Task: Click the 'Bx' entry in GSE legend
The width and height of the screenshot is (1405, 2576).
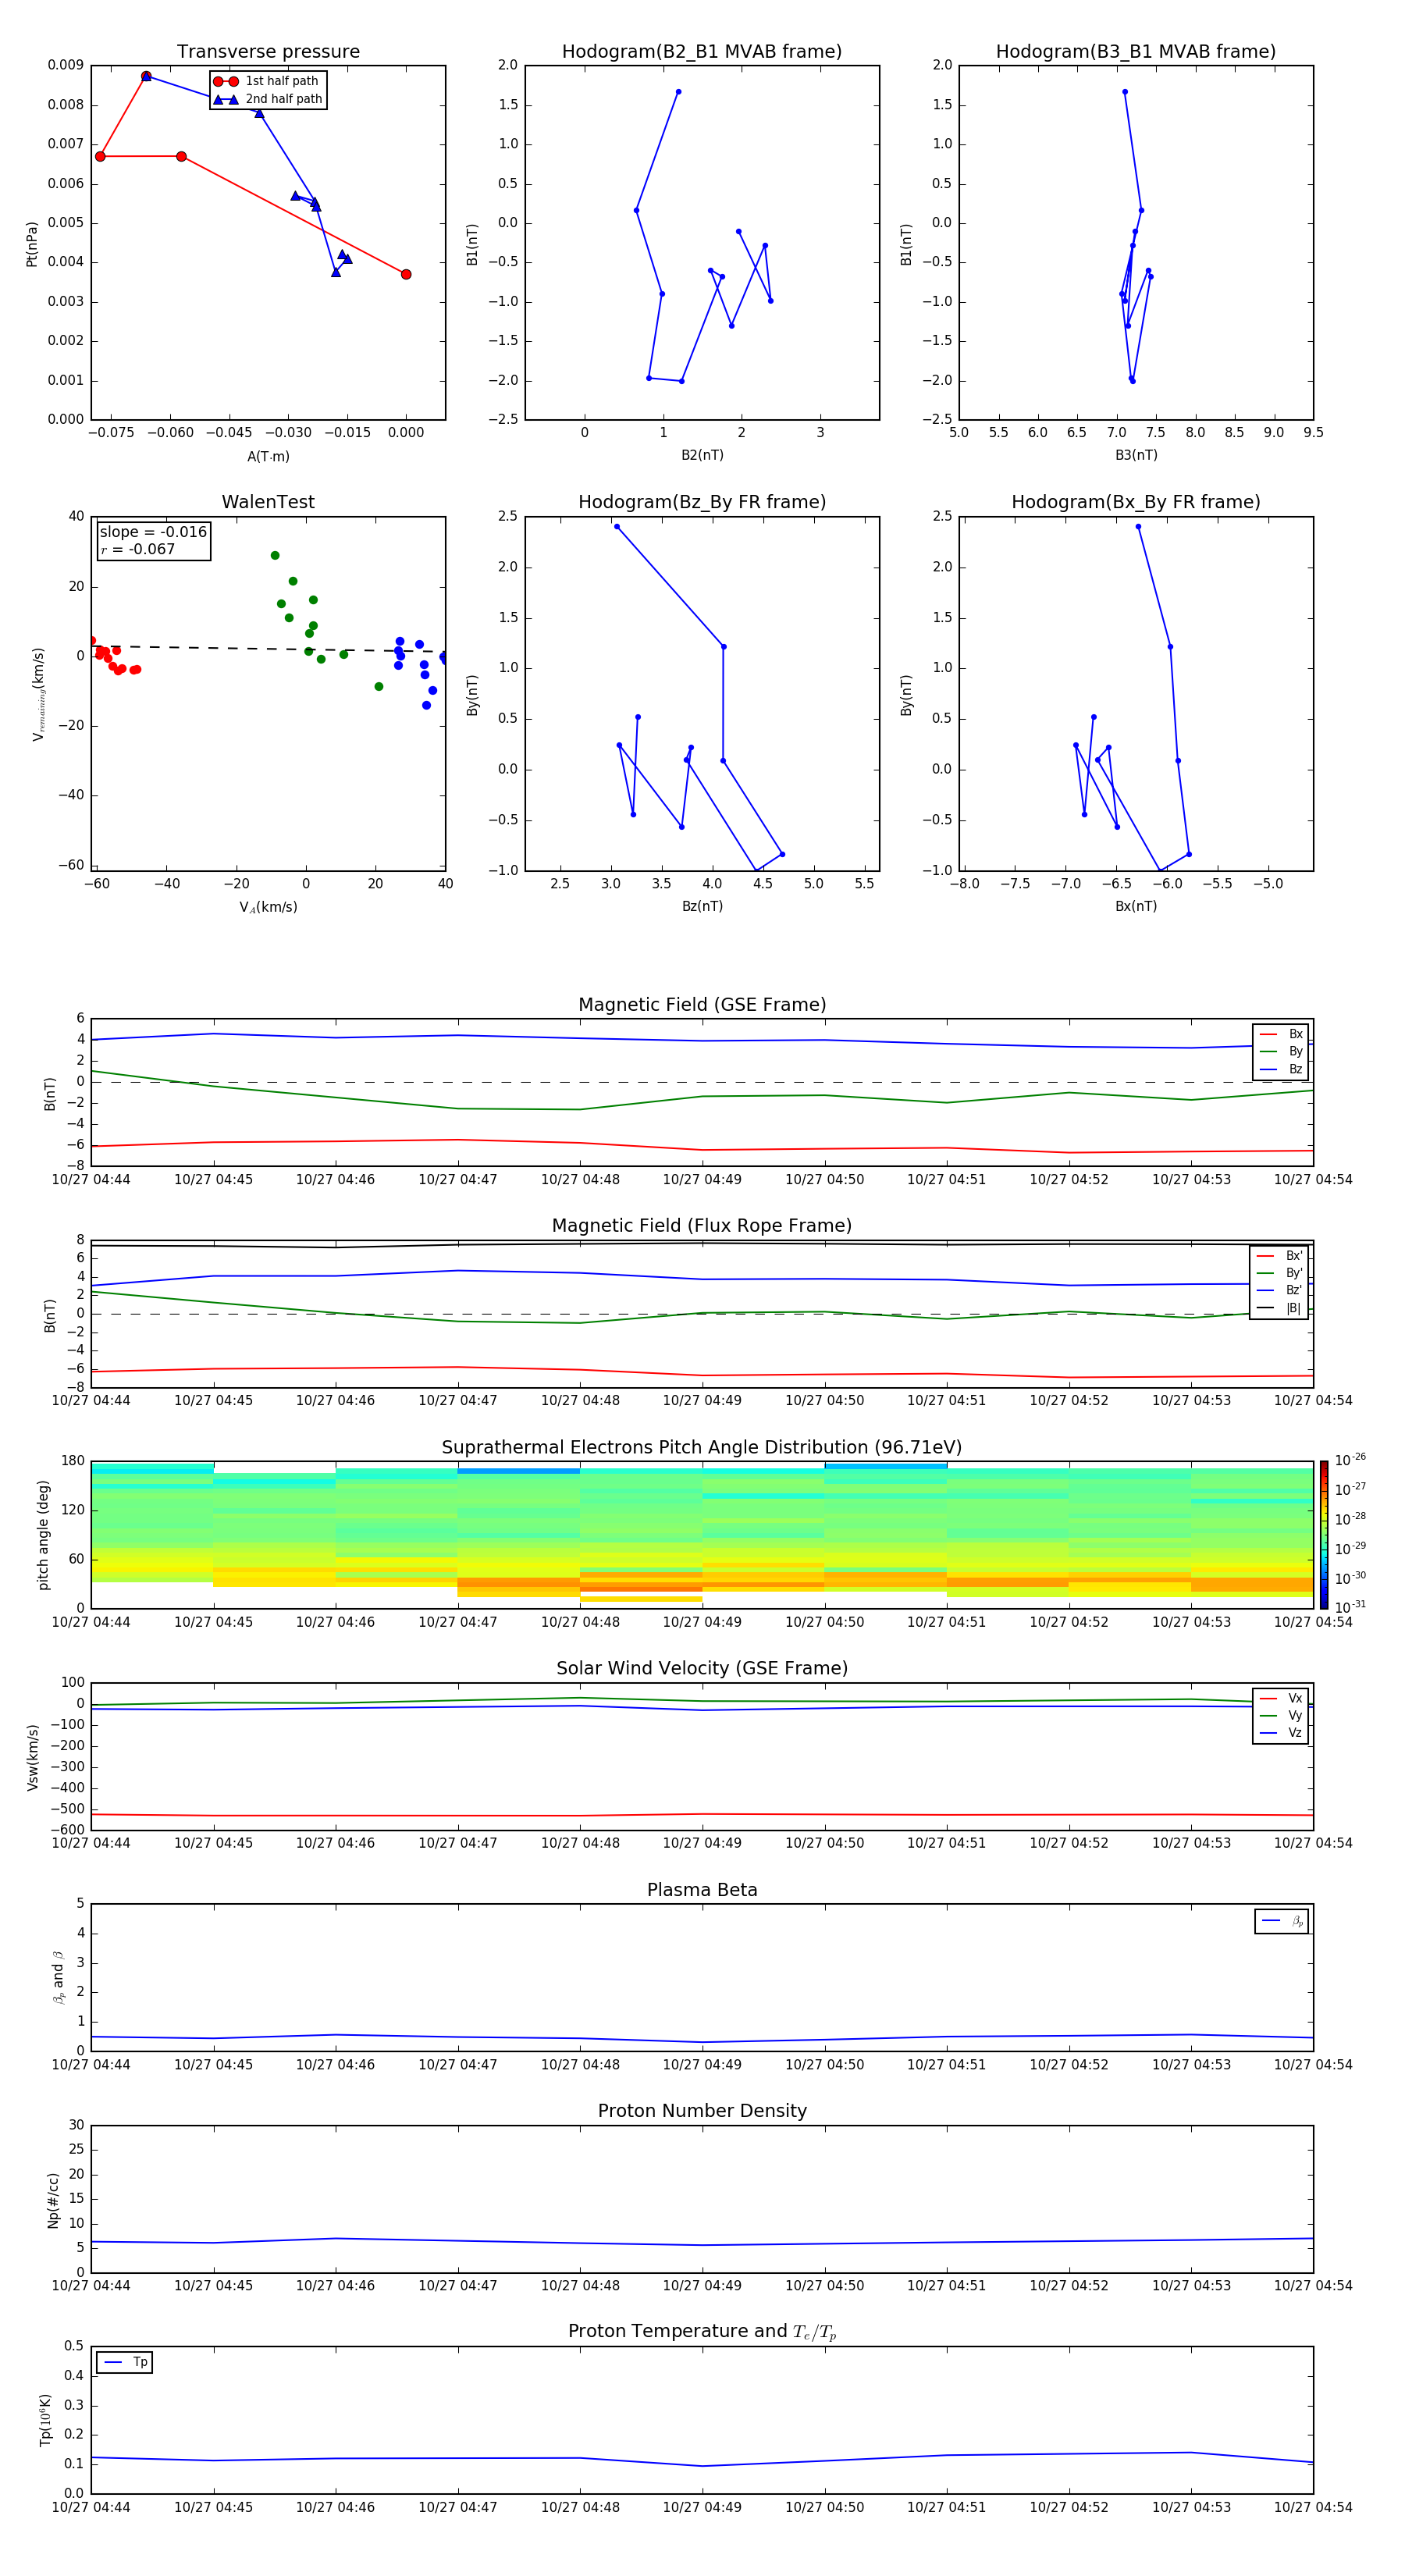Action: [x=1282, y=1035]
